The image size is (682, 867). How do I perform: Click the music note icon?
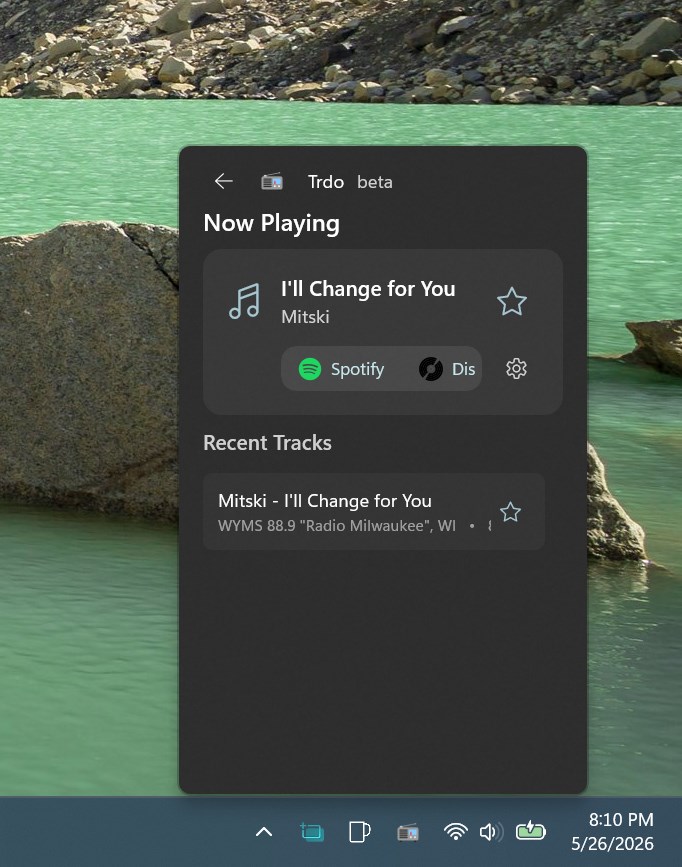point(244,301)
